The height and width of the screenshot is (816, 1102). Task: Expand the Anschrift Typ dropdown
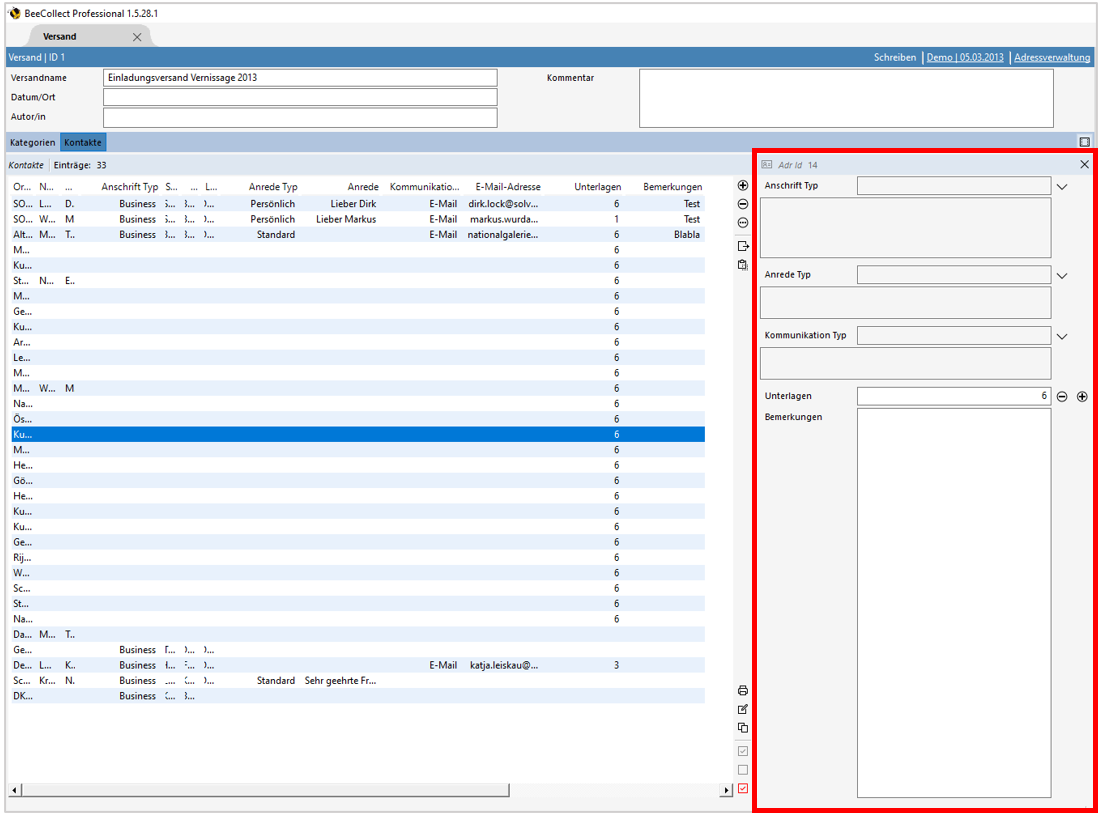click(1062, 187)
